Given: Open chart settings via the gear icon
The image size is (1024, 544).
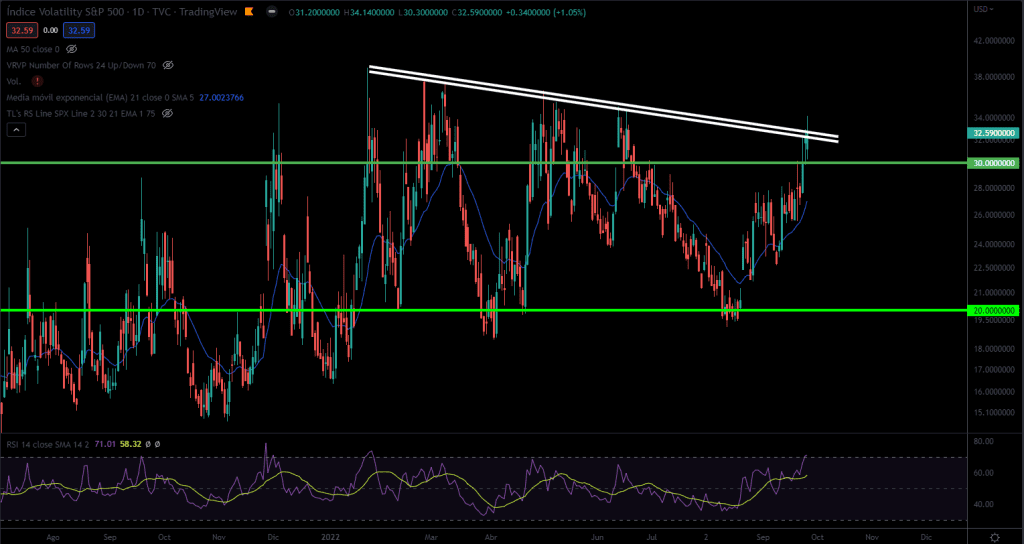Looking at the screenshot, I should click(995, 536).
